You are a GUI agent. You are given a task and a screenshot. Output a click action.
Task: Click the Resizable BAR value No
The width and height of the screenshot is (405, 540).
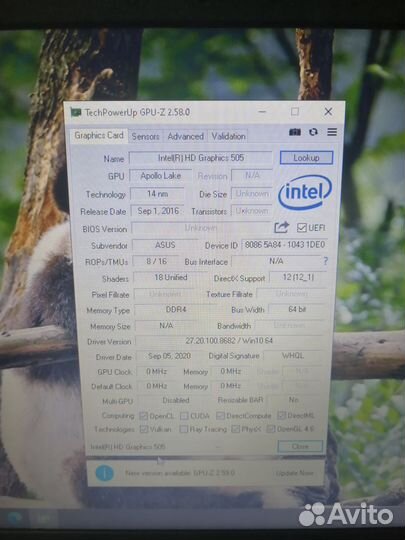click(294, 399)
